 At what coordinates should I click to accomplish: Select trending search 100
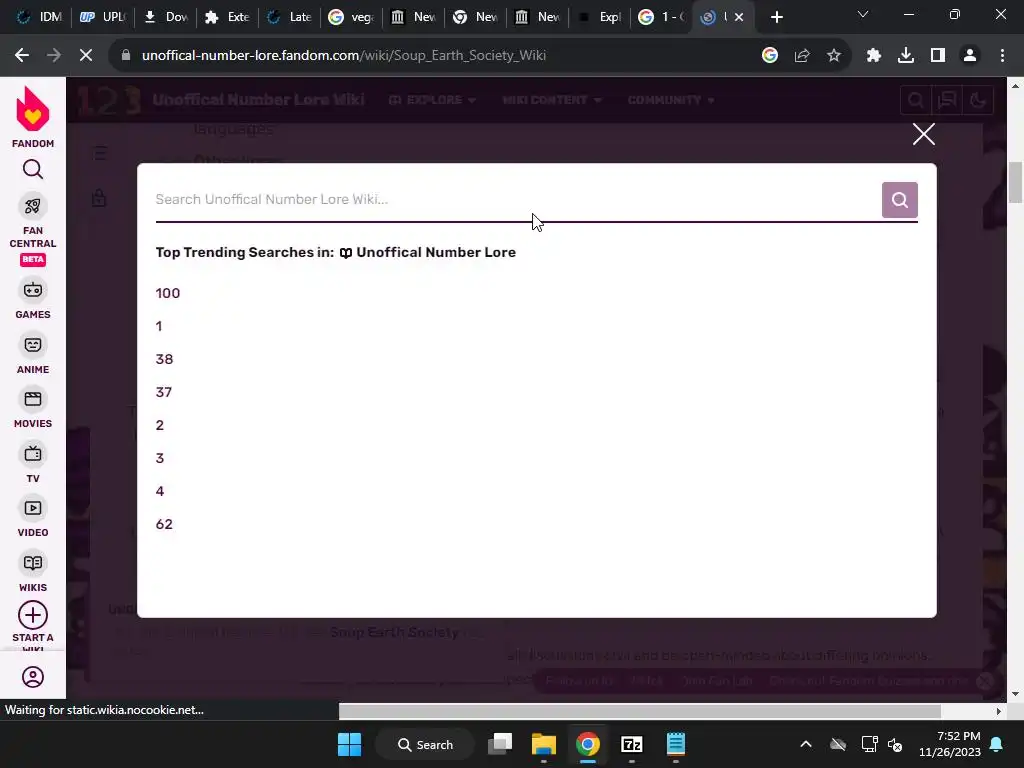pos(168,293)
